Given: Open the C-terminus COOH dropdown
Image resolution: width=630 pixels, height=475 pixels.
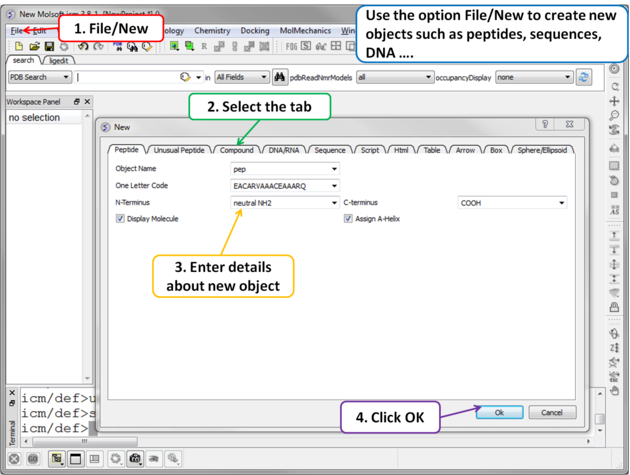Looking at the screenshot, I should click(512, 203).
